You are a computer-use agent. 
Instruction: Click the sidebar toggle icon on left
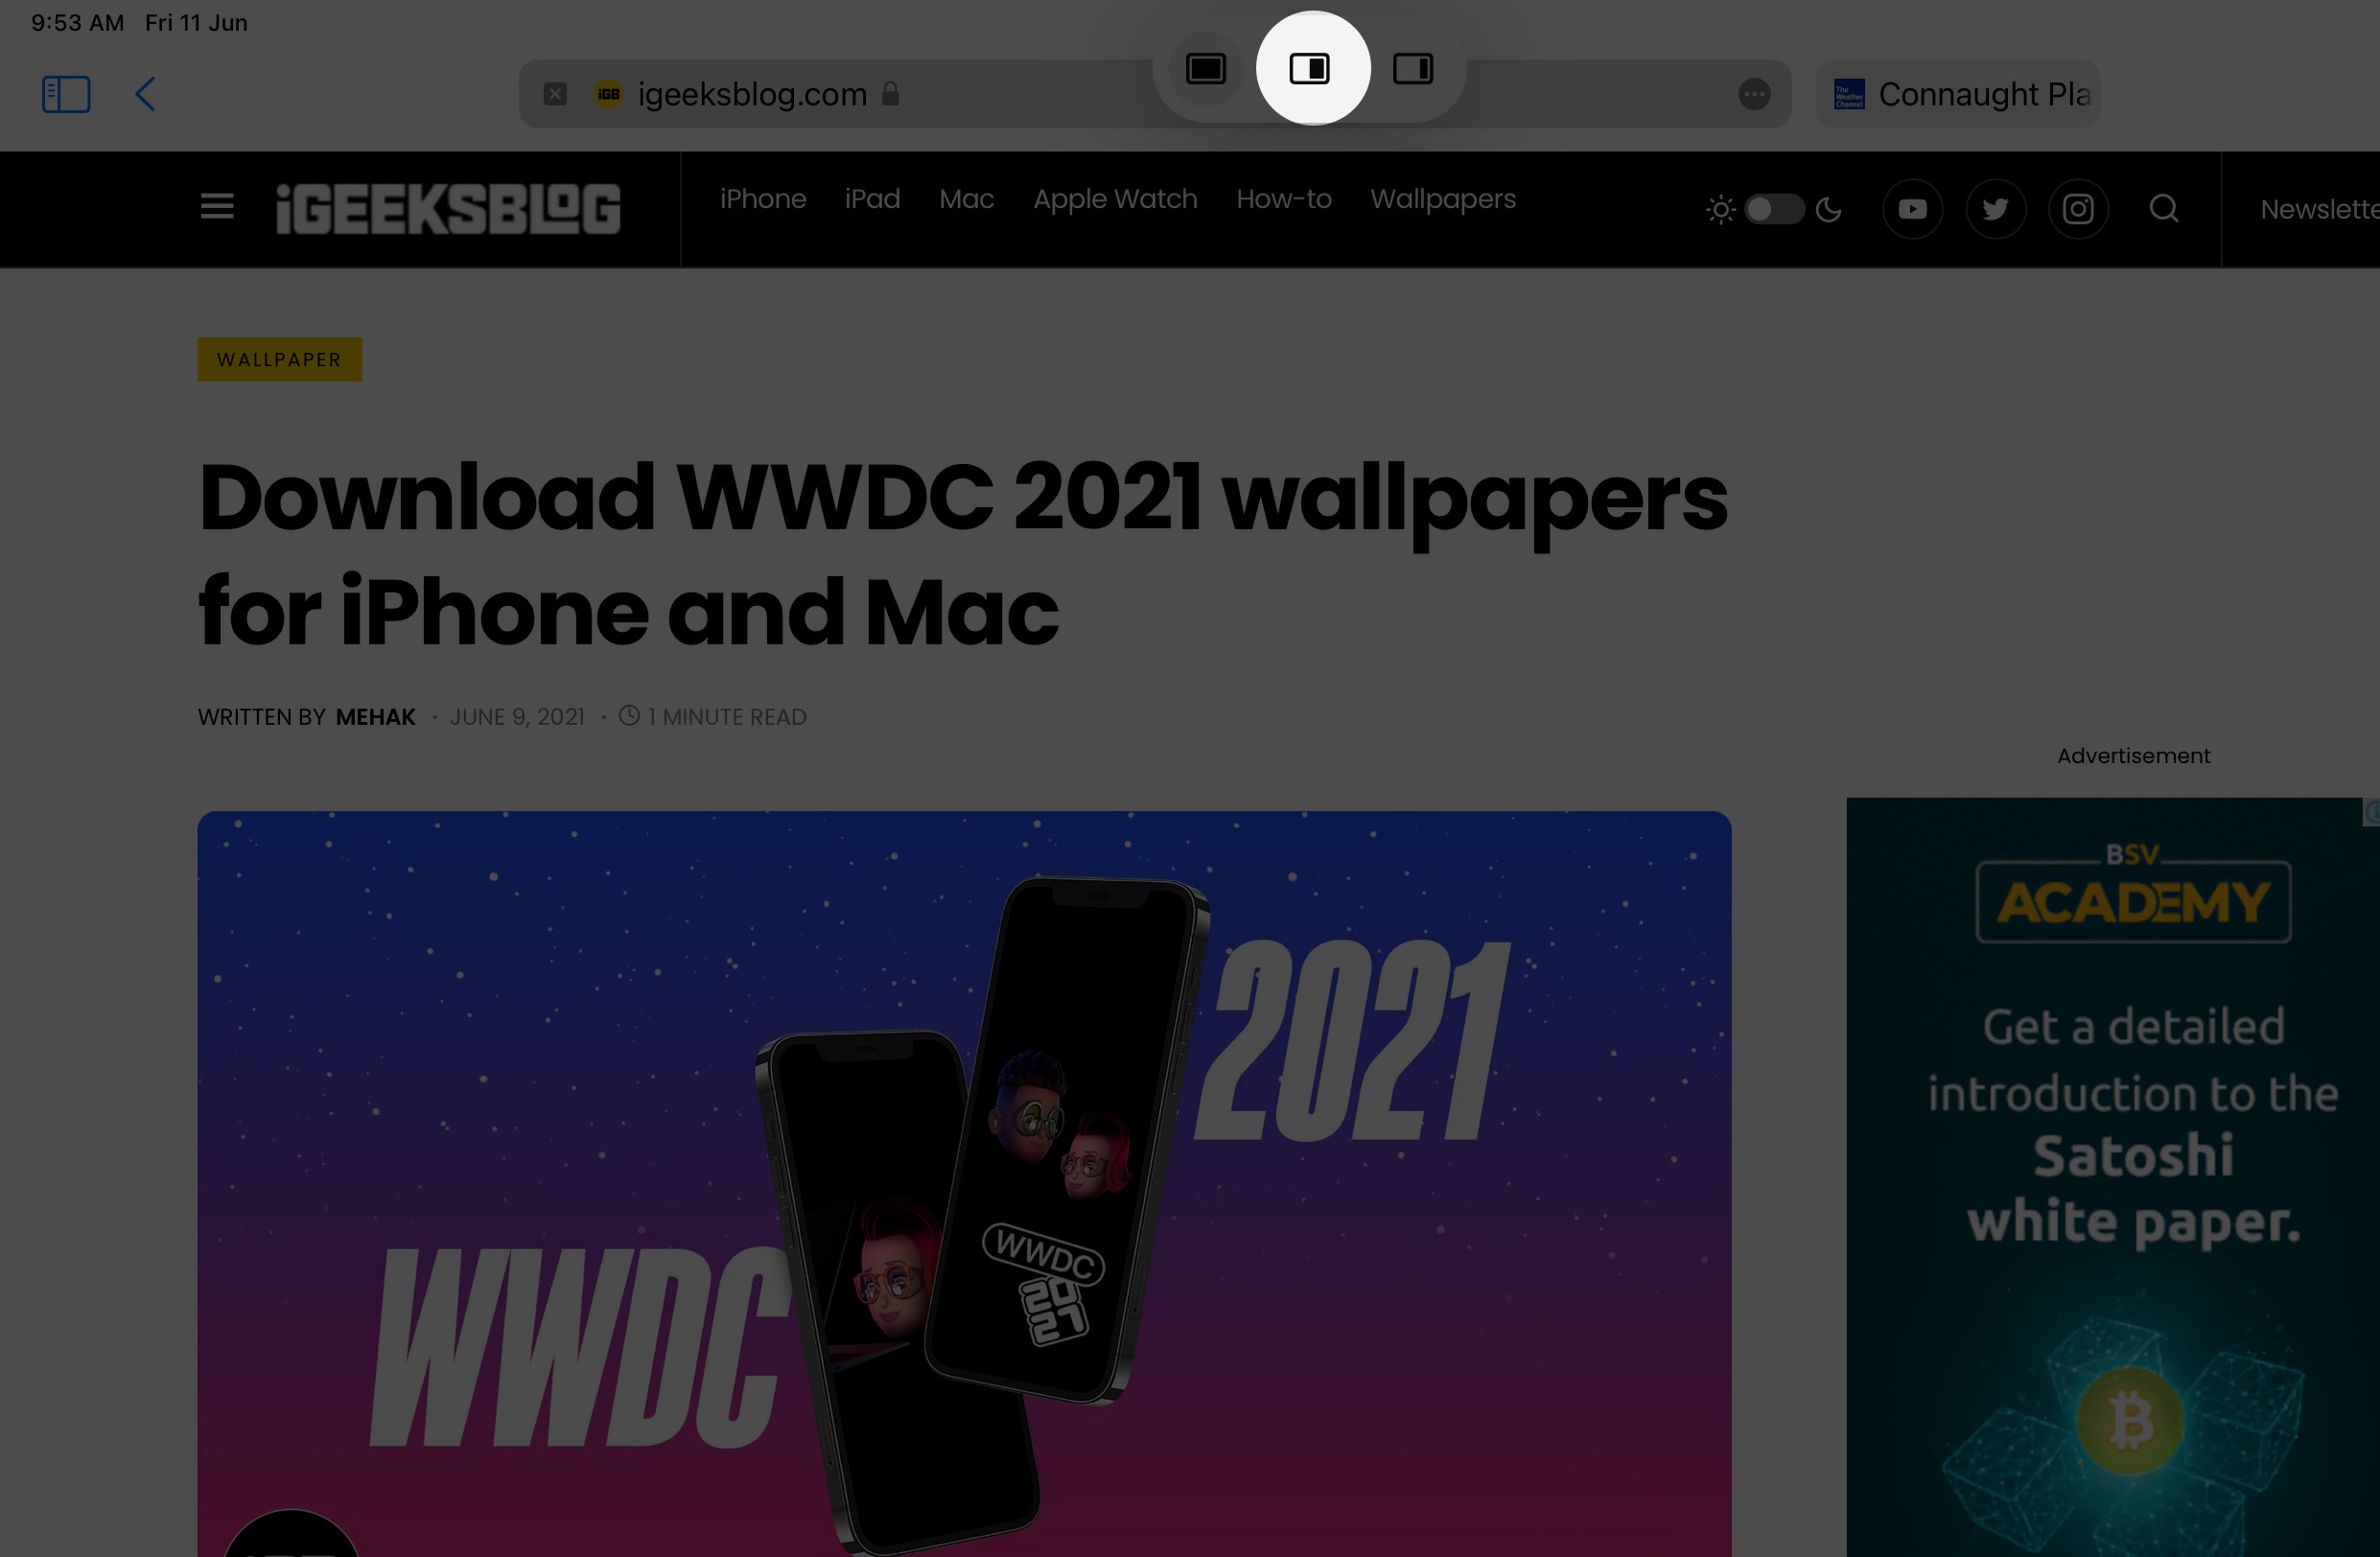pyautogui.click(x=64, y=94)
